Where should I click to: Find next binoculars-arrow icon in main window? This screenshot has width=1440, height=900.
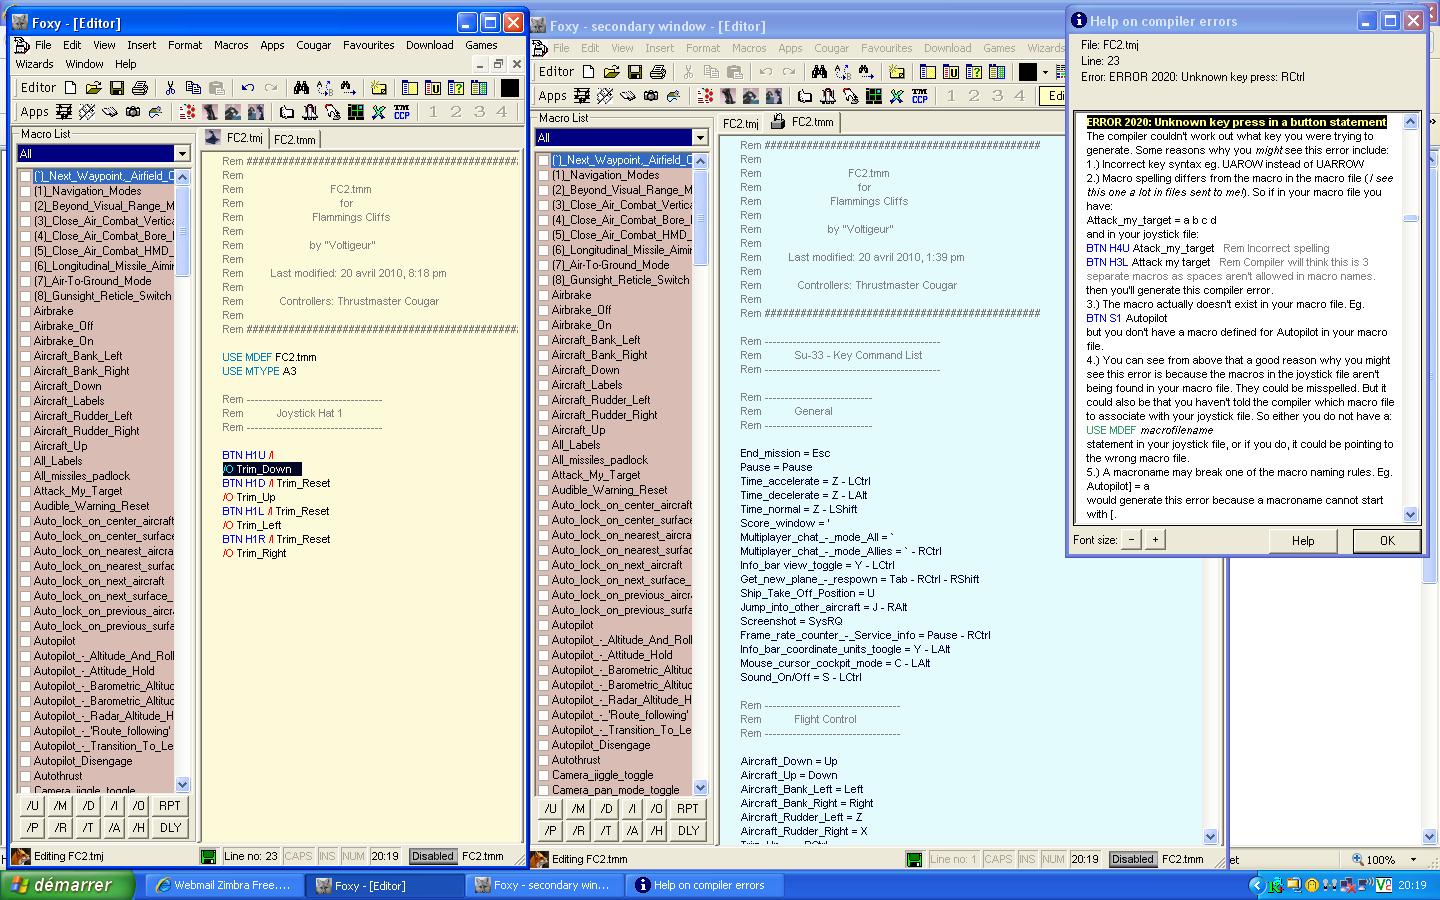[347, 88]
